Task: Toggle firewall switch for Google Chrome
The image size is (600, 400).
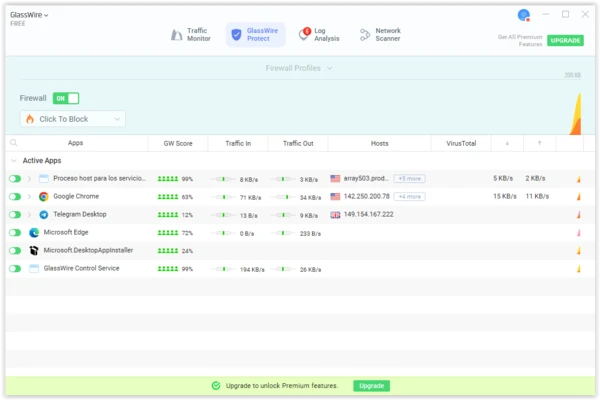Action: [15, 197]
